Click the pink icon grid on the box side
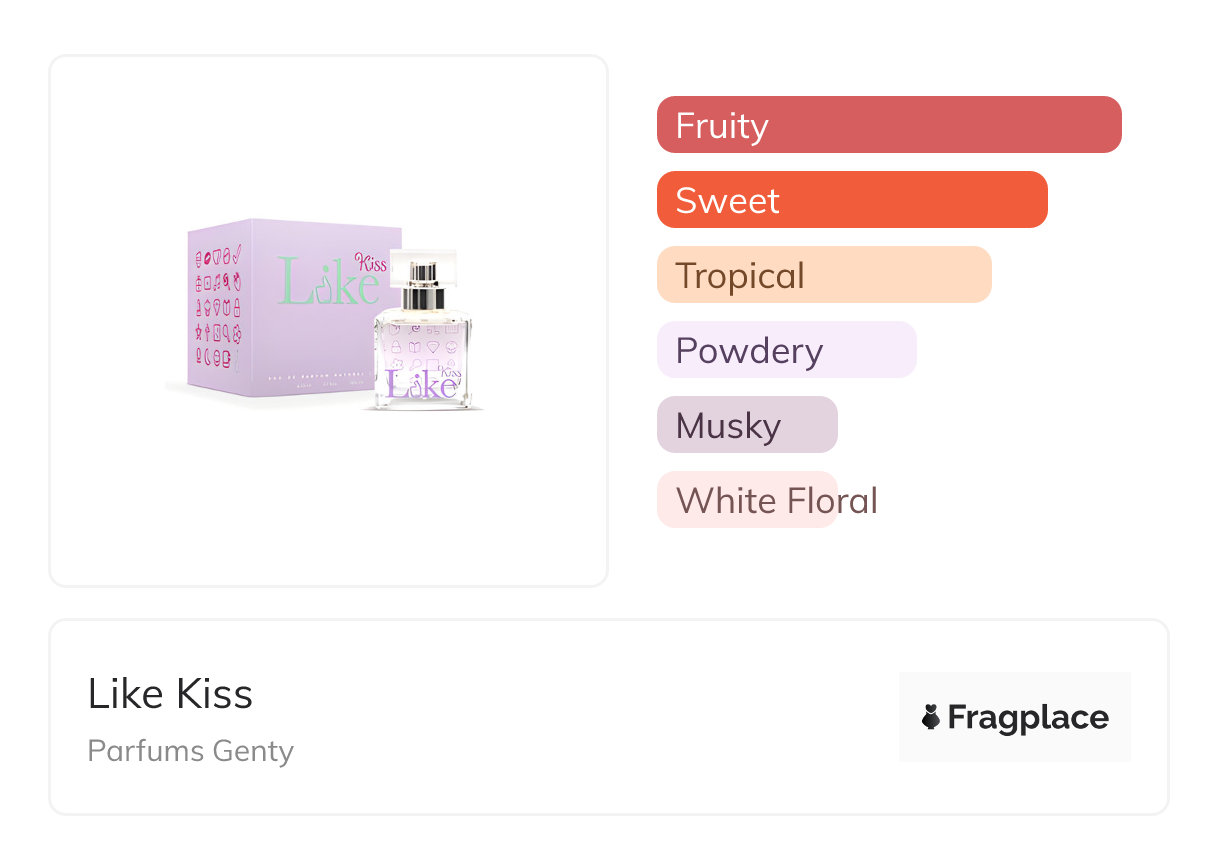The width and height of the screenshot is (1218, 864). click(218, 303)
